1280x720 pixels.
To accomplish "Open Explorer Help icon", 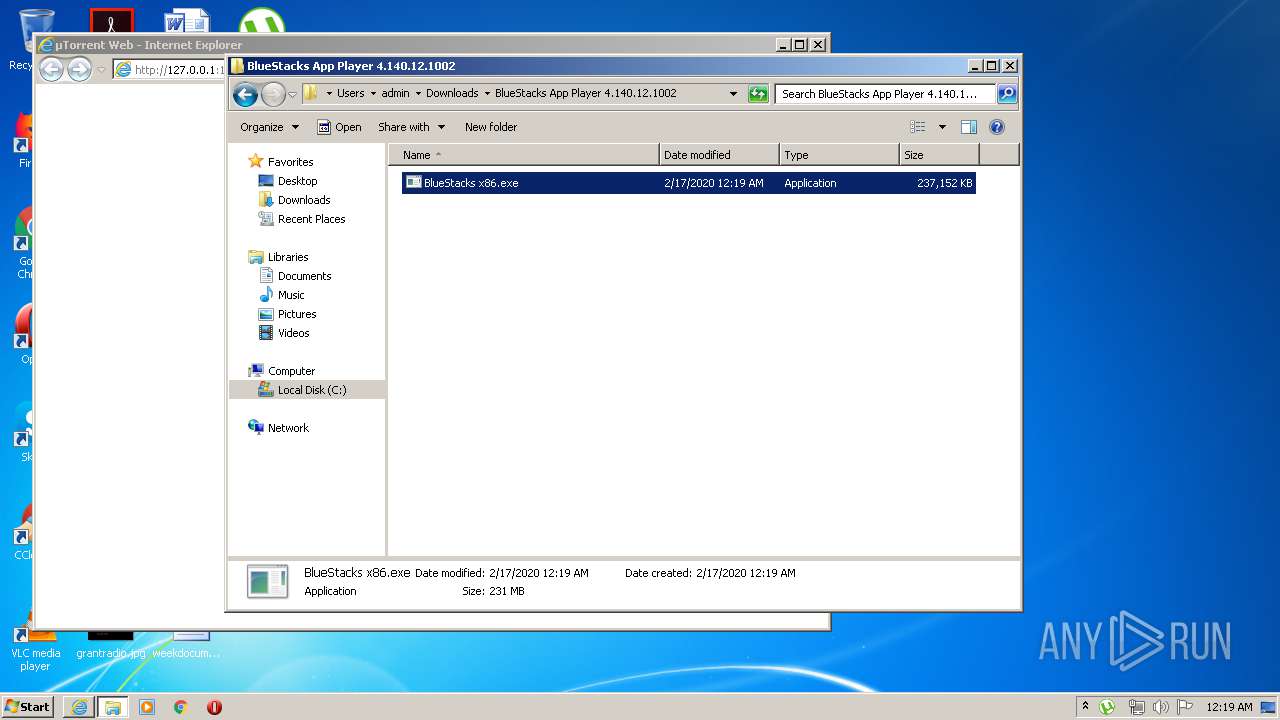I will (x=996, y=127).
